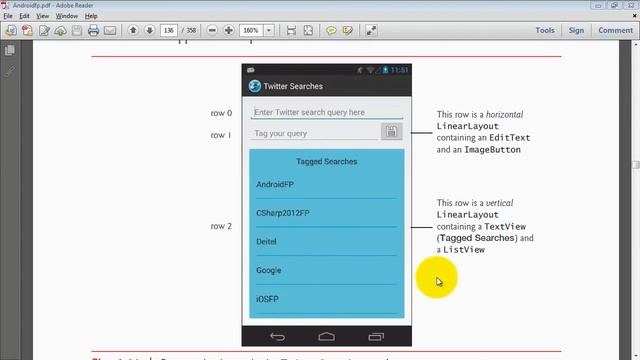
Task: Click the 'row 0' label text
Action: 221,113
